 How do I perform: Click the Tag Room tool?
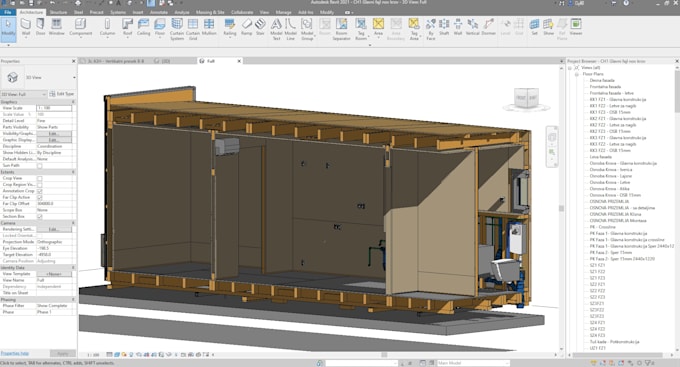click(x=361, y=29)
